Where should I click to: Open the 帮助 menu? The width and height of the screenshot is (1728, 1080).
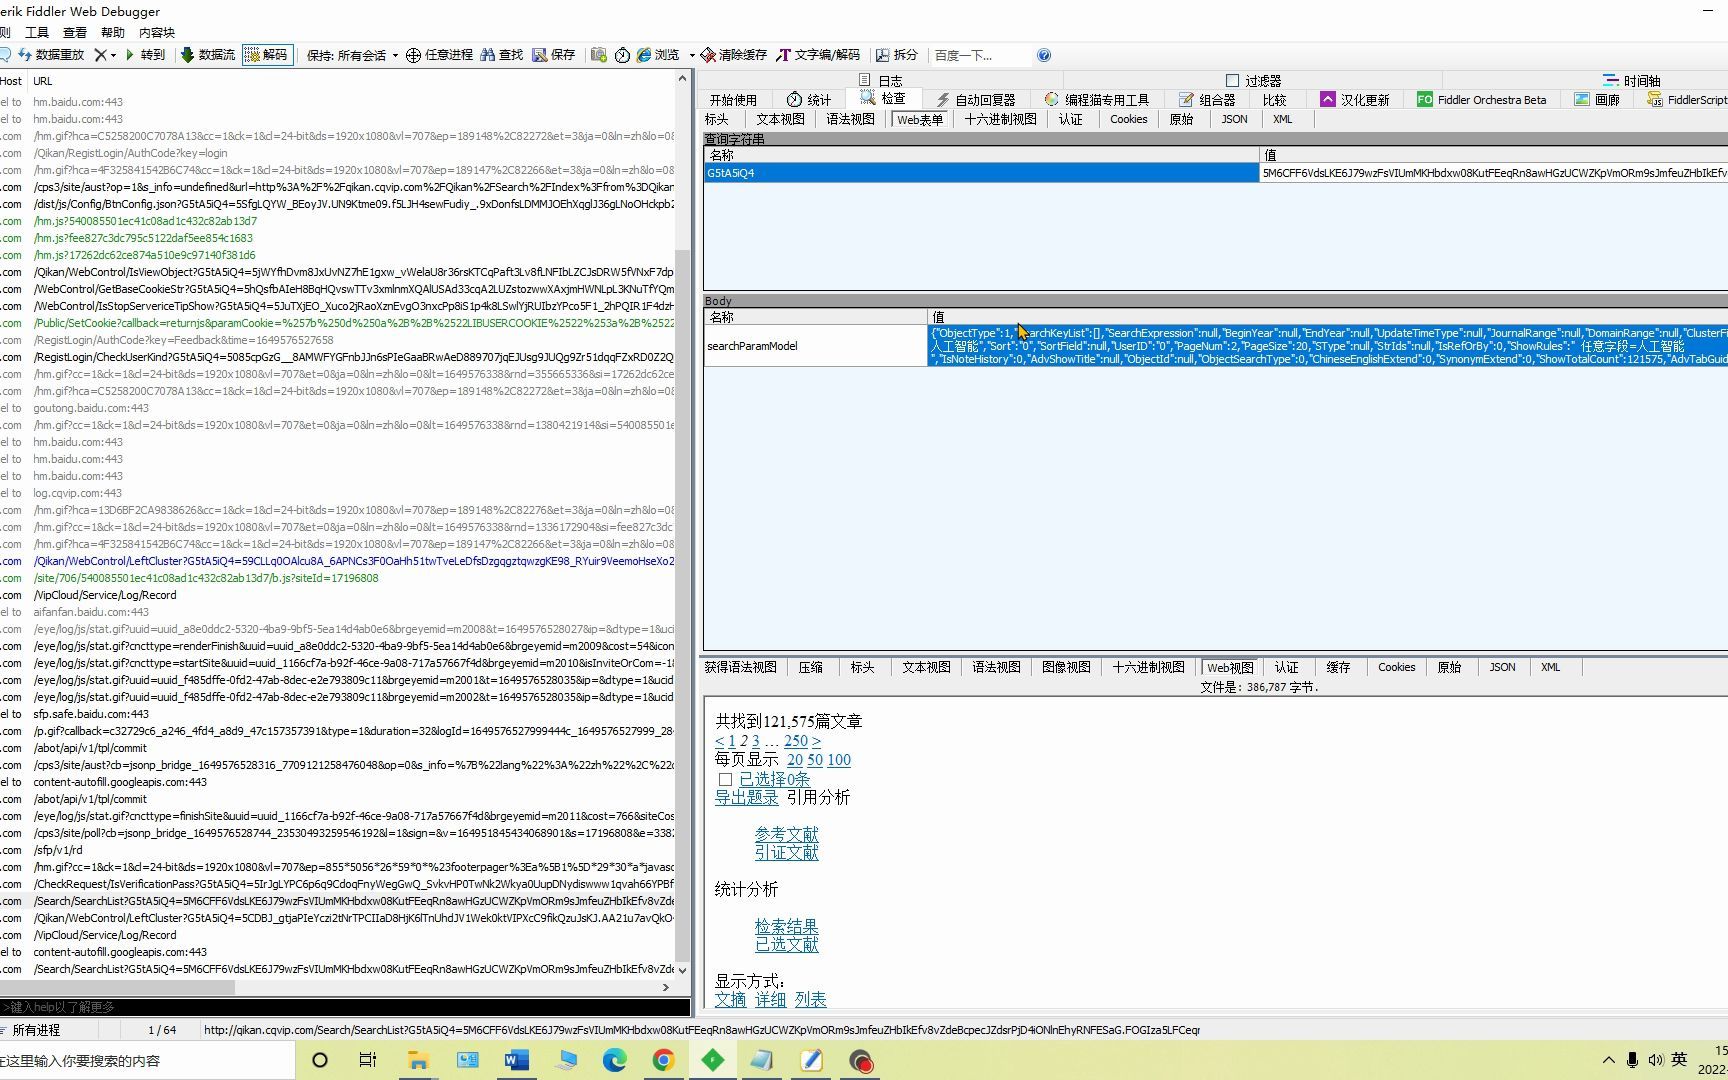113,32
